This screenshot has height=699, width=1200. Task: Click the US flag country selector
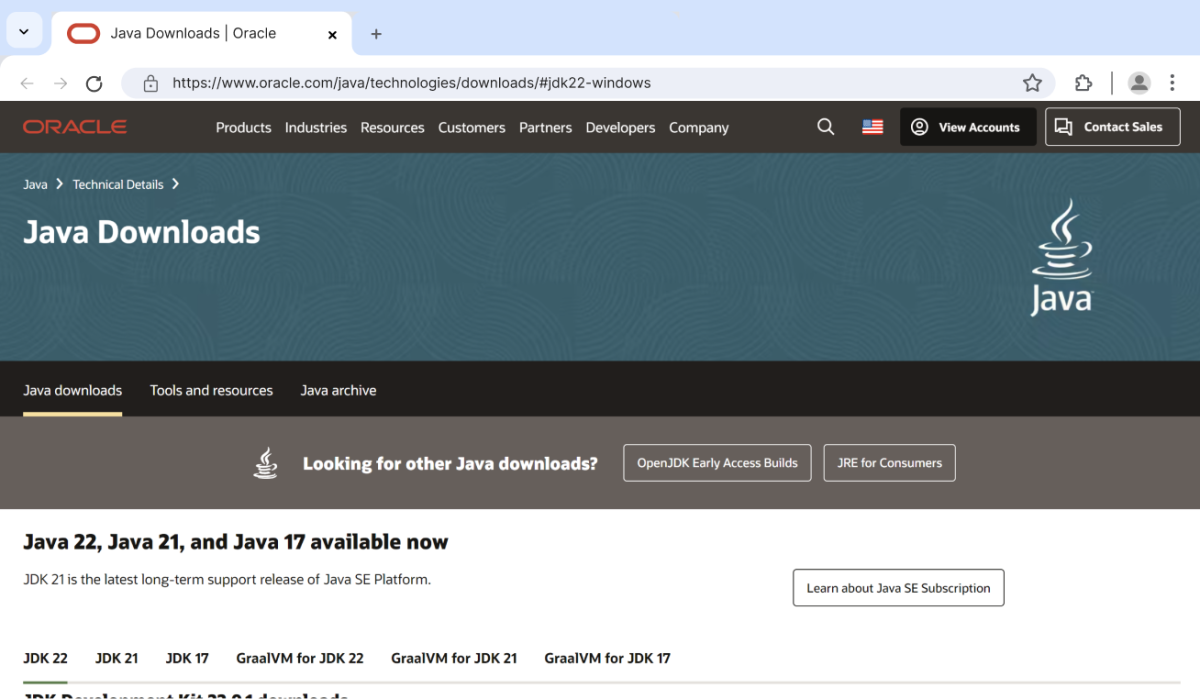(x=871, y=126)
